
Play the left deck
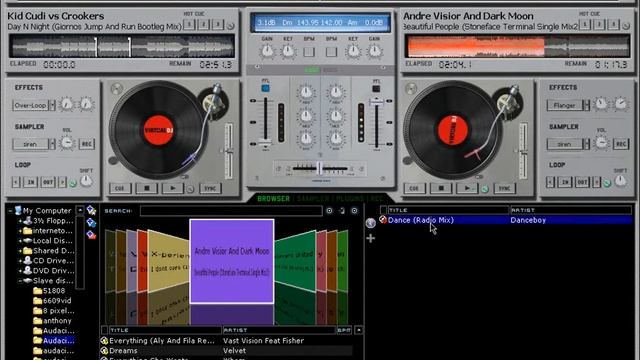click(x=173, y=188)
